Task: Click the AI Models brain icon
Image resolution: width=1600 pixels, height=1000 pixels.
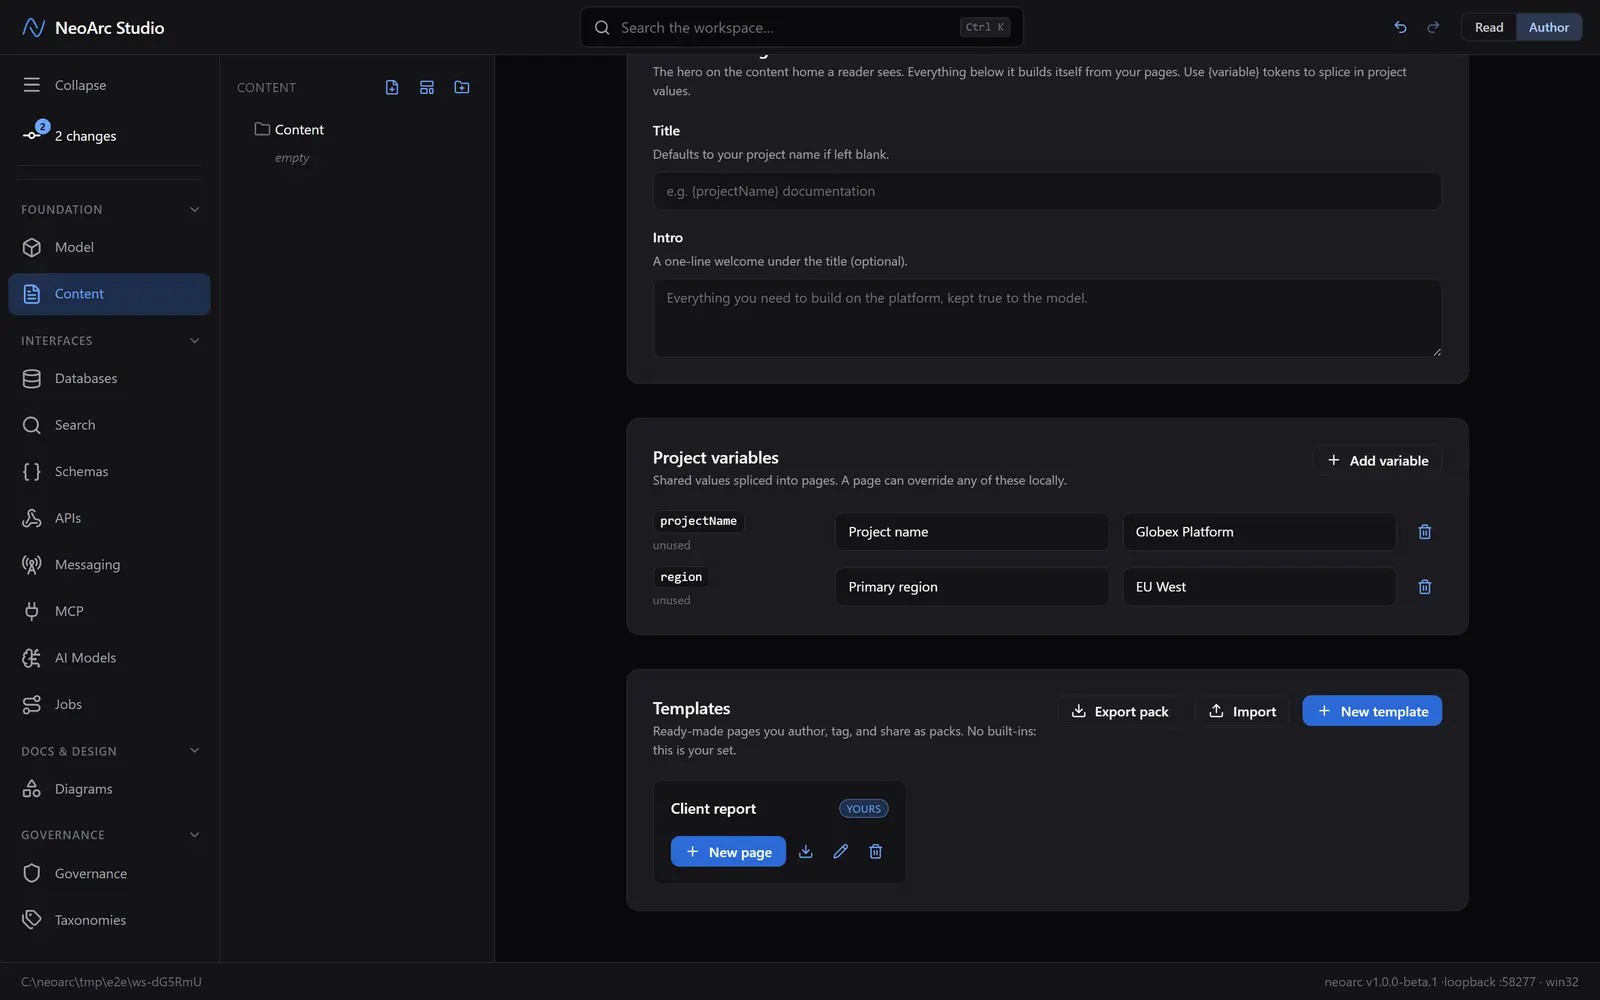Action: (x=32, y=658)
